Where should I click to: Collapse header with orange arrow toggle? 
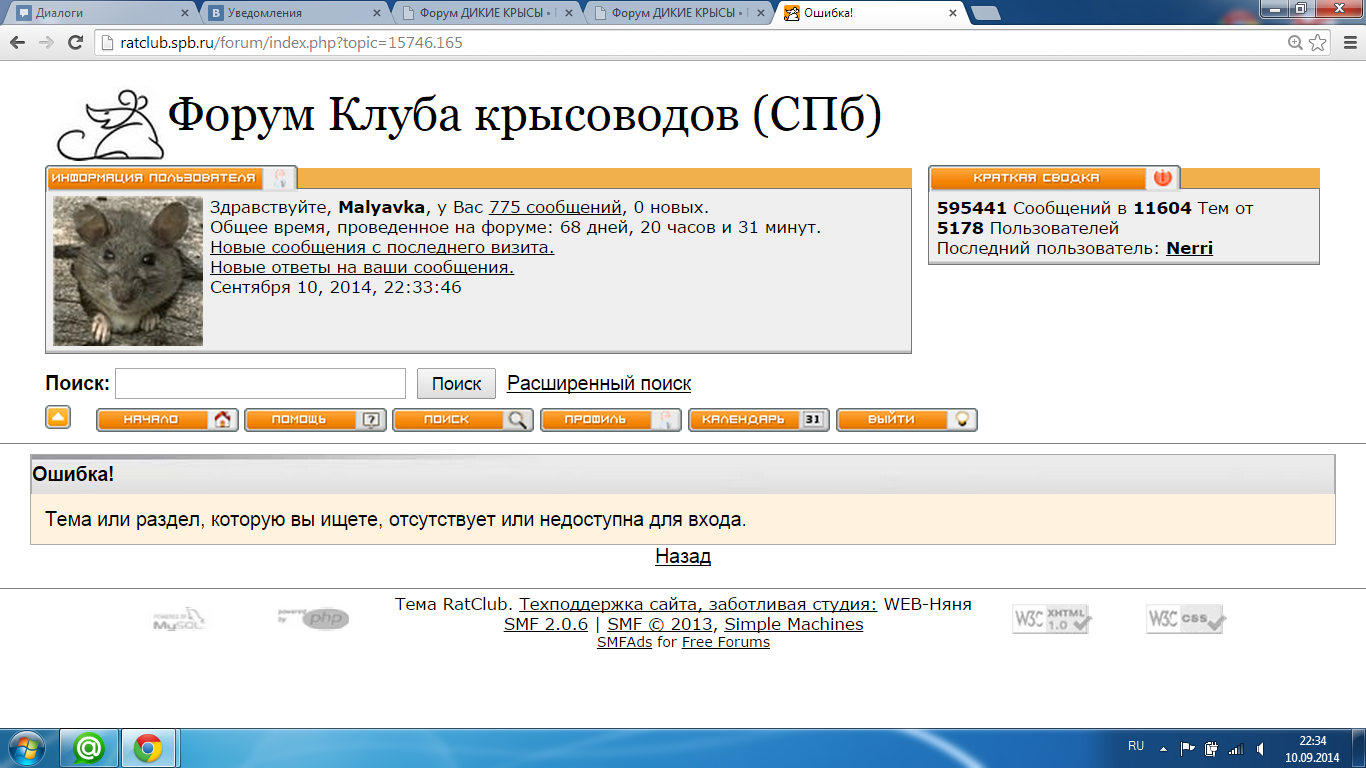[x=58, y=418]
